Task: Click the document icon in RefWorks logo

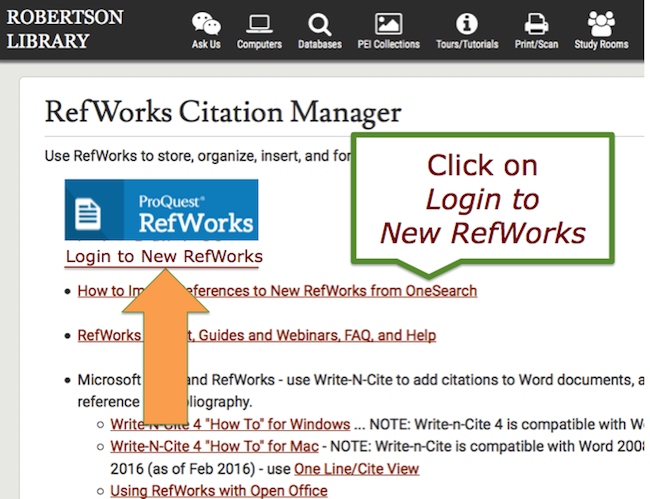Action: coord(89,213)
